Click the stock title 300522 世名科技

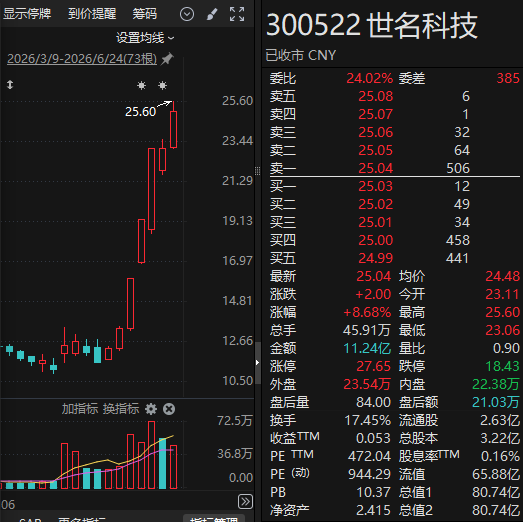click(x=372, y=25)
